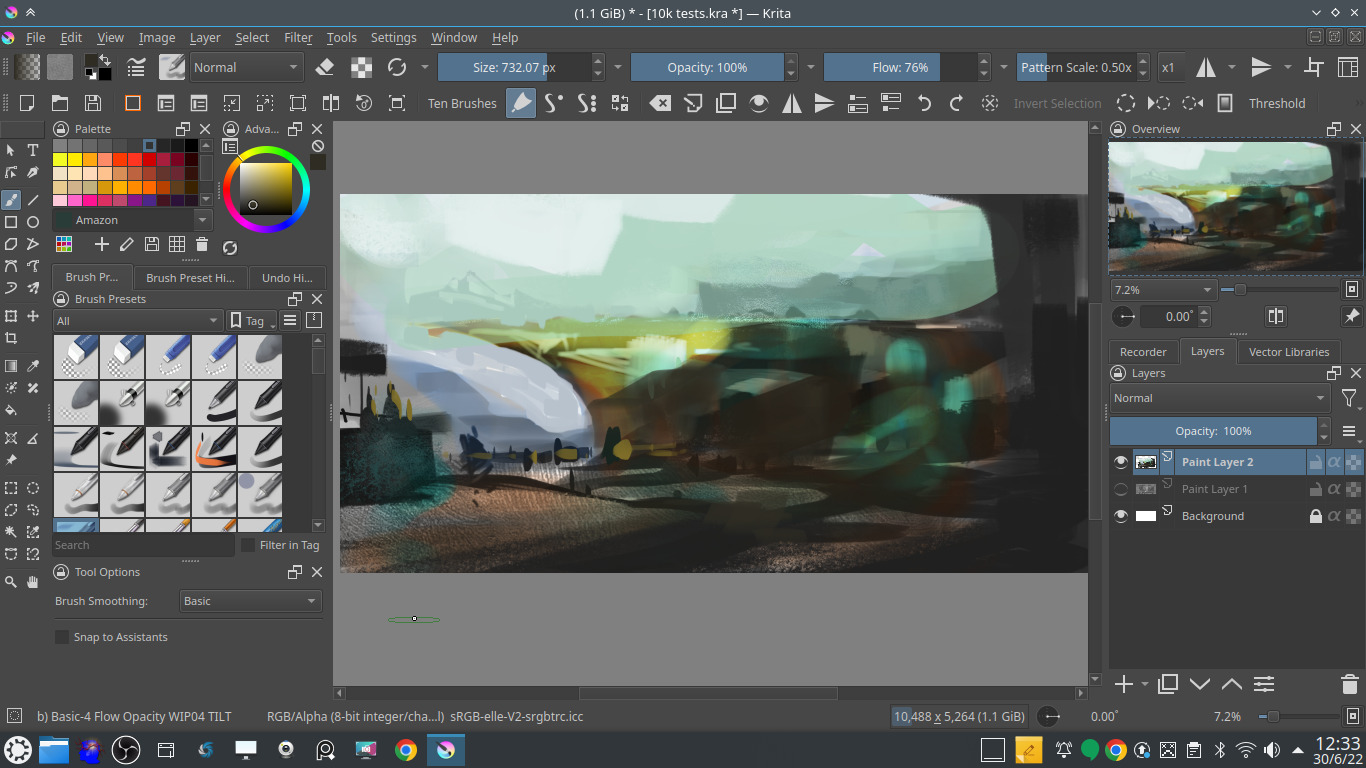Viewport: 1366px width, 768px height.
Task: Open the Filter menu
Action: tap(298, 37)
